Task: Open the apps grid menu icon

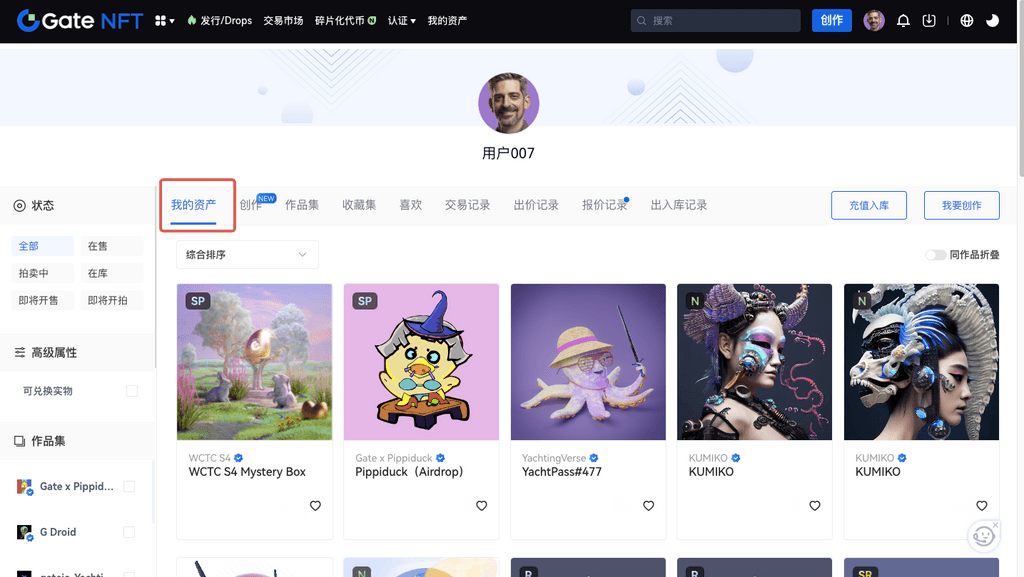Action: (x=164, y=20)
